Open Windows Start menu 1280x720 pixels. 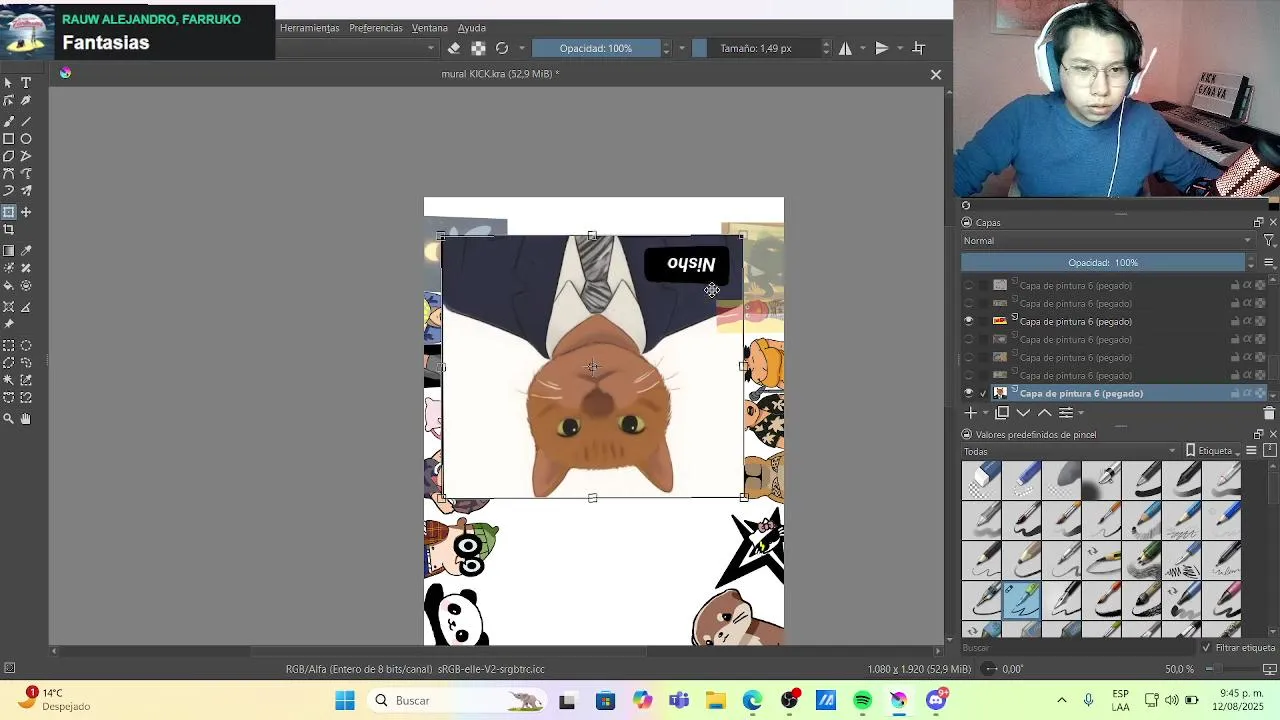click(x=345, y=701)
